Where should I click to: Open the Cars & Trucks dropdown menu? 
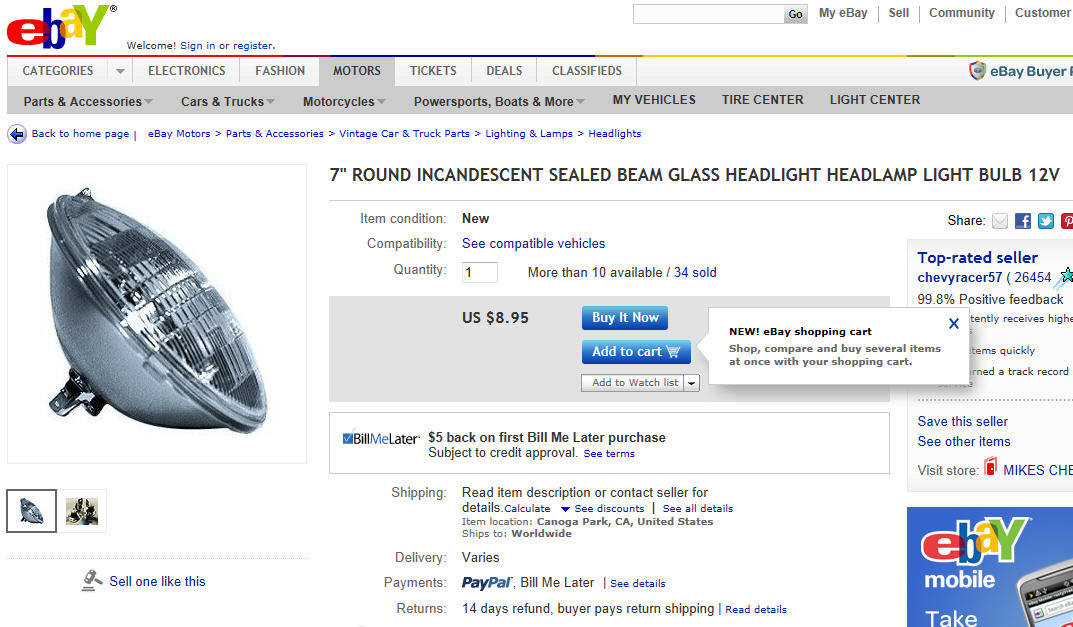click(228, 101)
